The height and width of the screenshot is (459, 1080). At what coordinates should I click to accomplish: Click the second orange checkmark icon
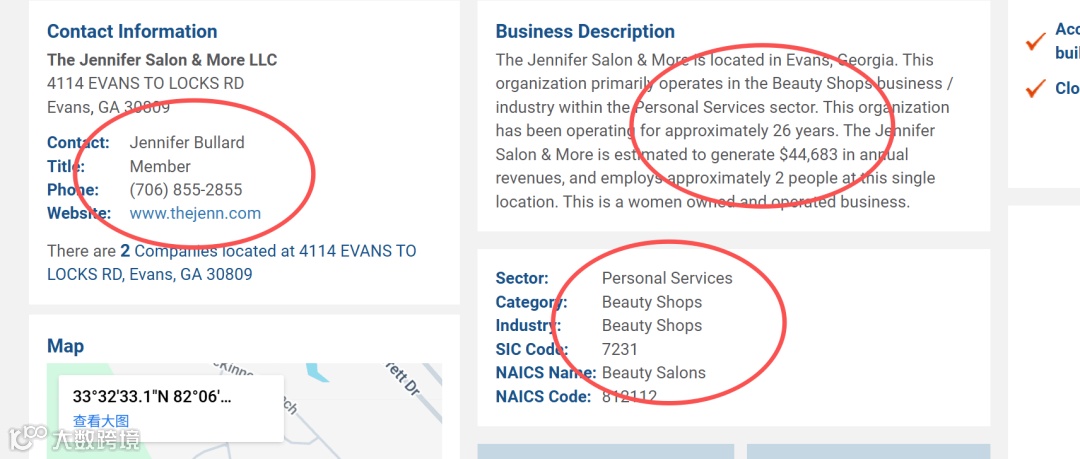click(x=1035, y=89)
